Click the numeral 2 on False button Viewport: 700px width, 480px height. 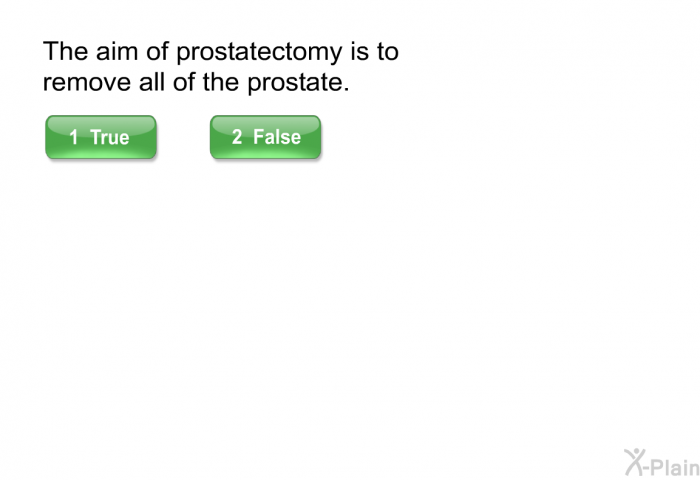click(237, 138)
